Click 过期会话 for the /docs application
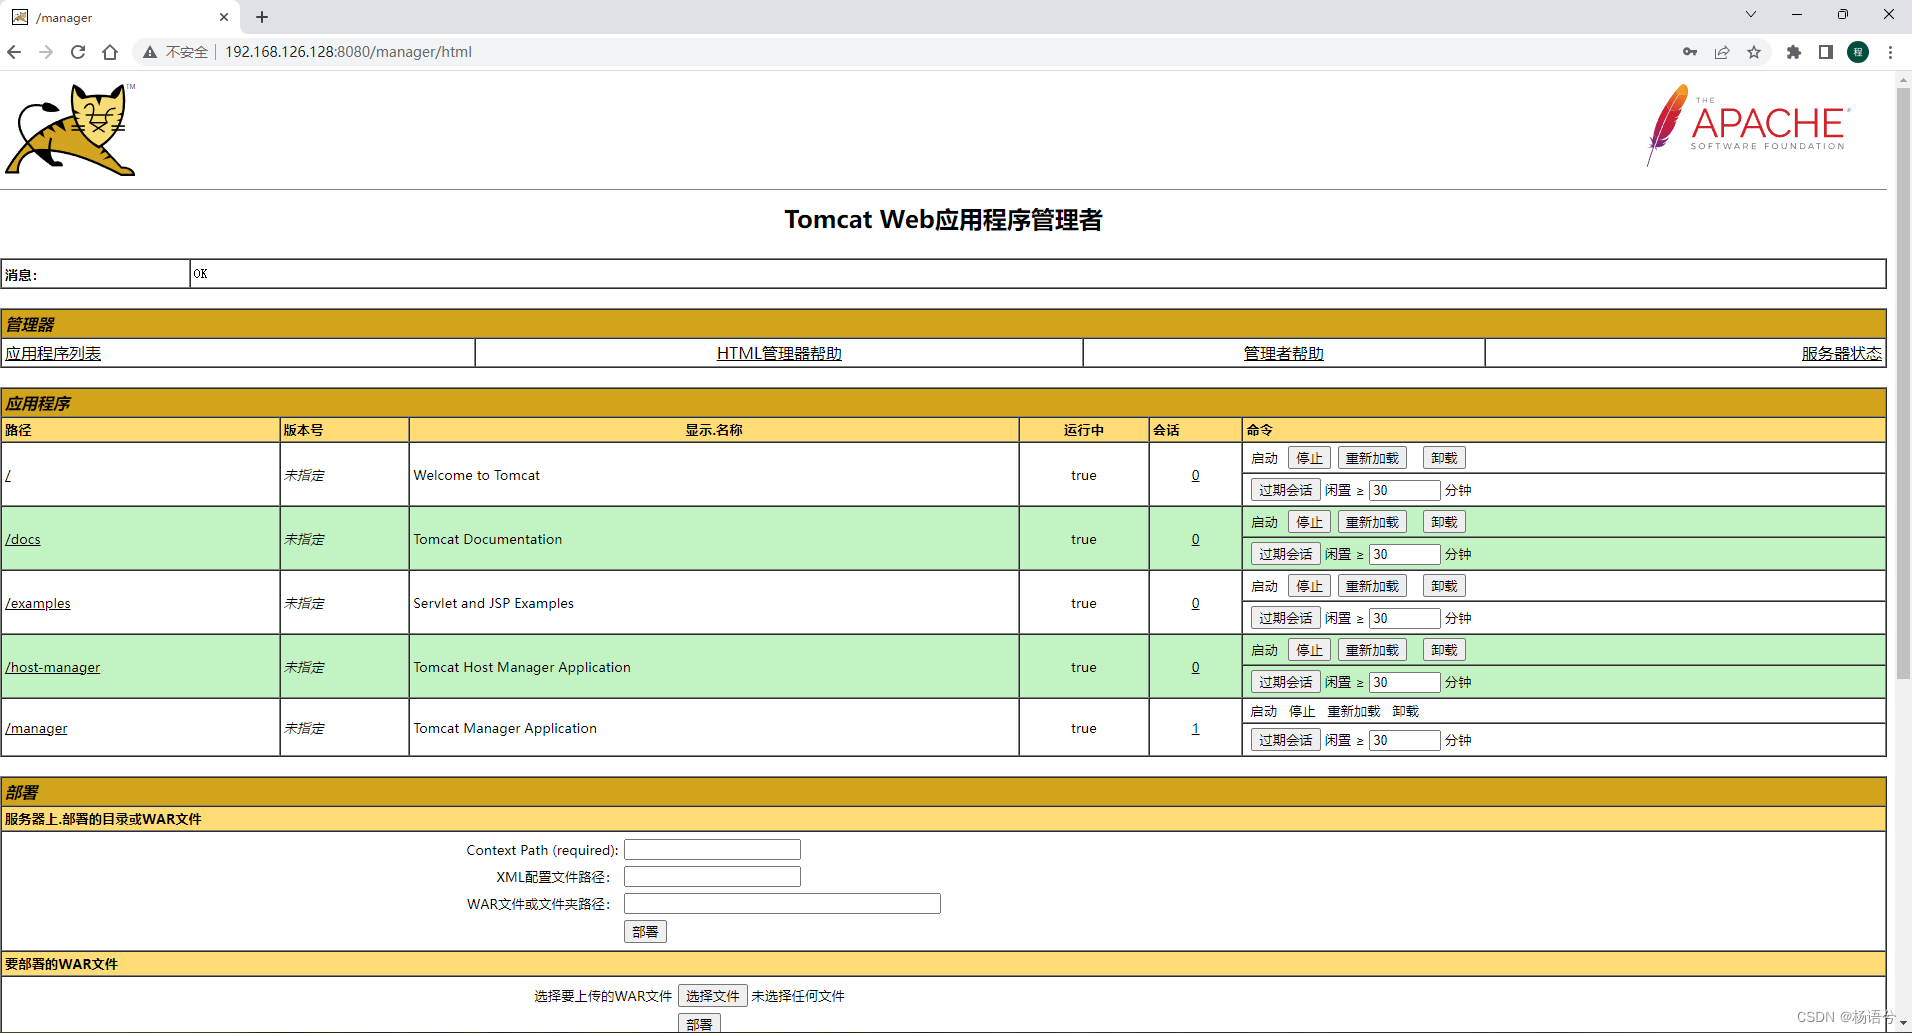 coord(1285,554)
